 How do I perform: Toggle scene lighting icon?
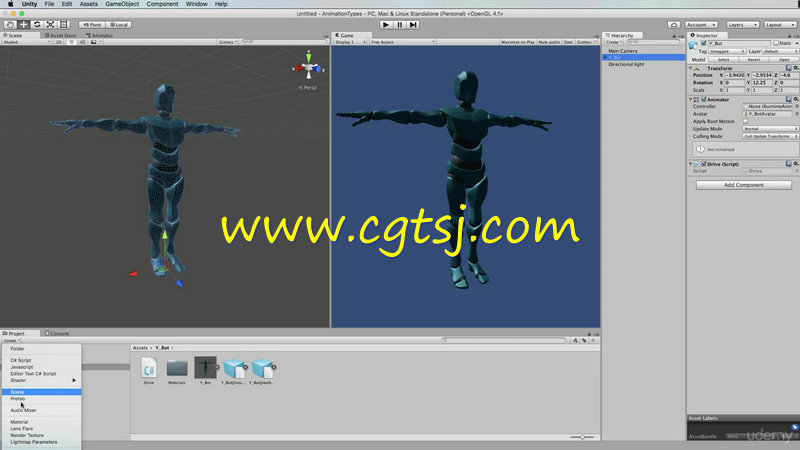(x=71, y=42)
